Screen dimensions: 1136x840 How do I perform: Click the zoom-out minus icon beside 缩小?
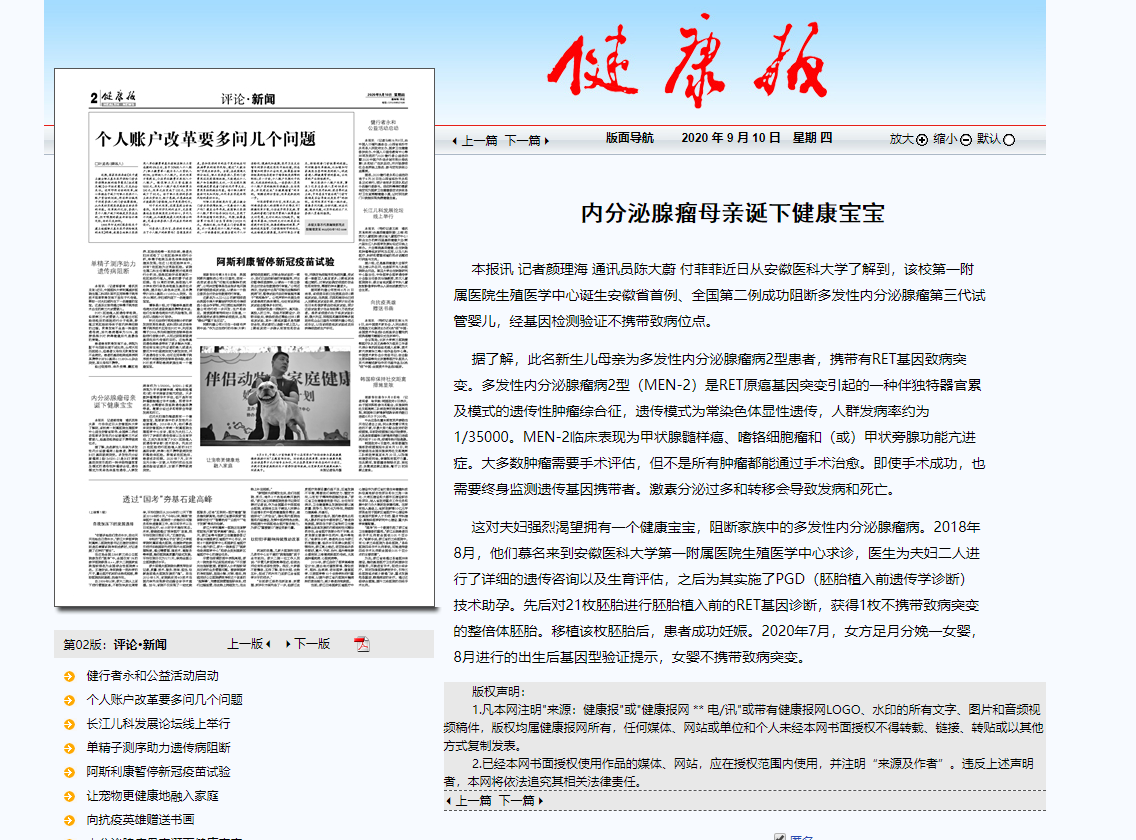[x=966, y=140]
